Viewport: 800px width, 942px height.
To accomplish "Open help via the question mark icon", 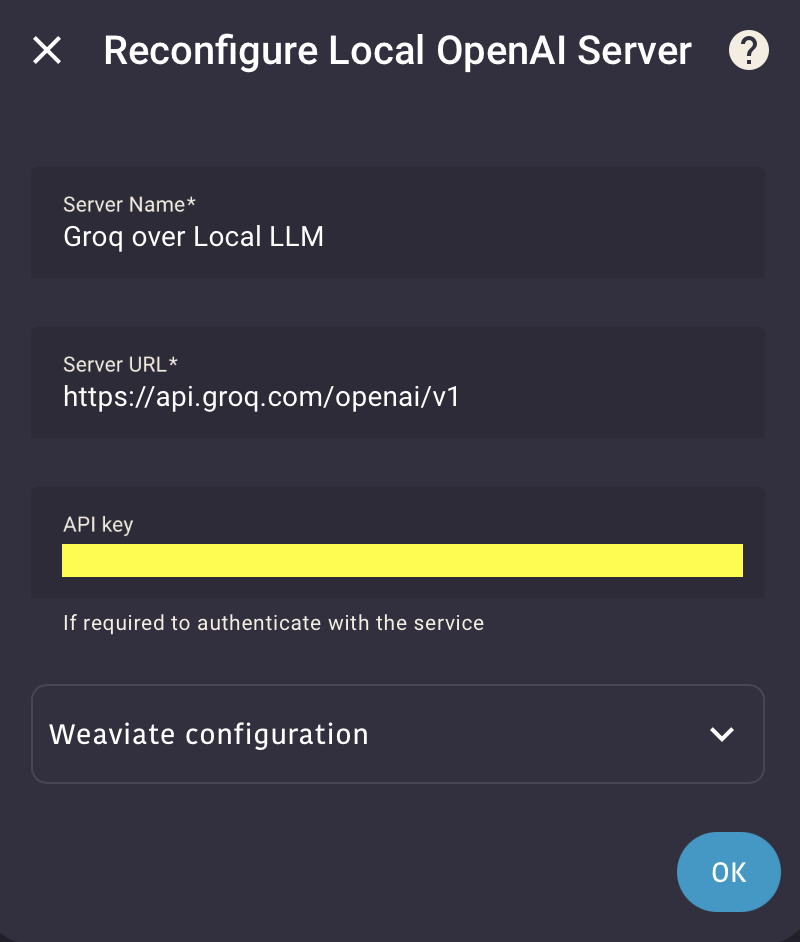I will (748, 50).
